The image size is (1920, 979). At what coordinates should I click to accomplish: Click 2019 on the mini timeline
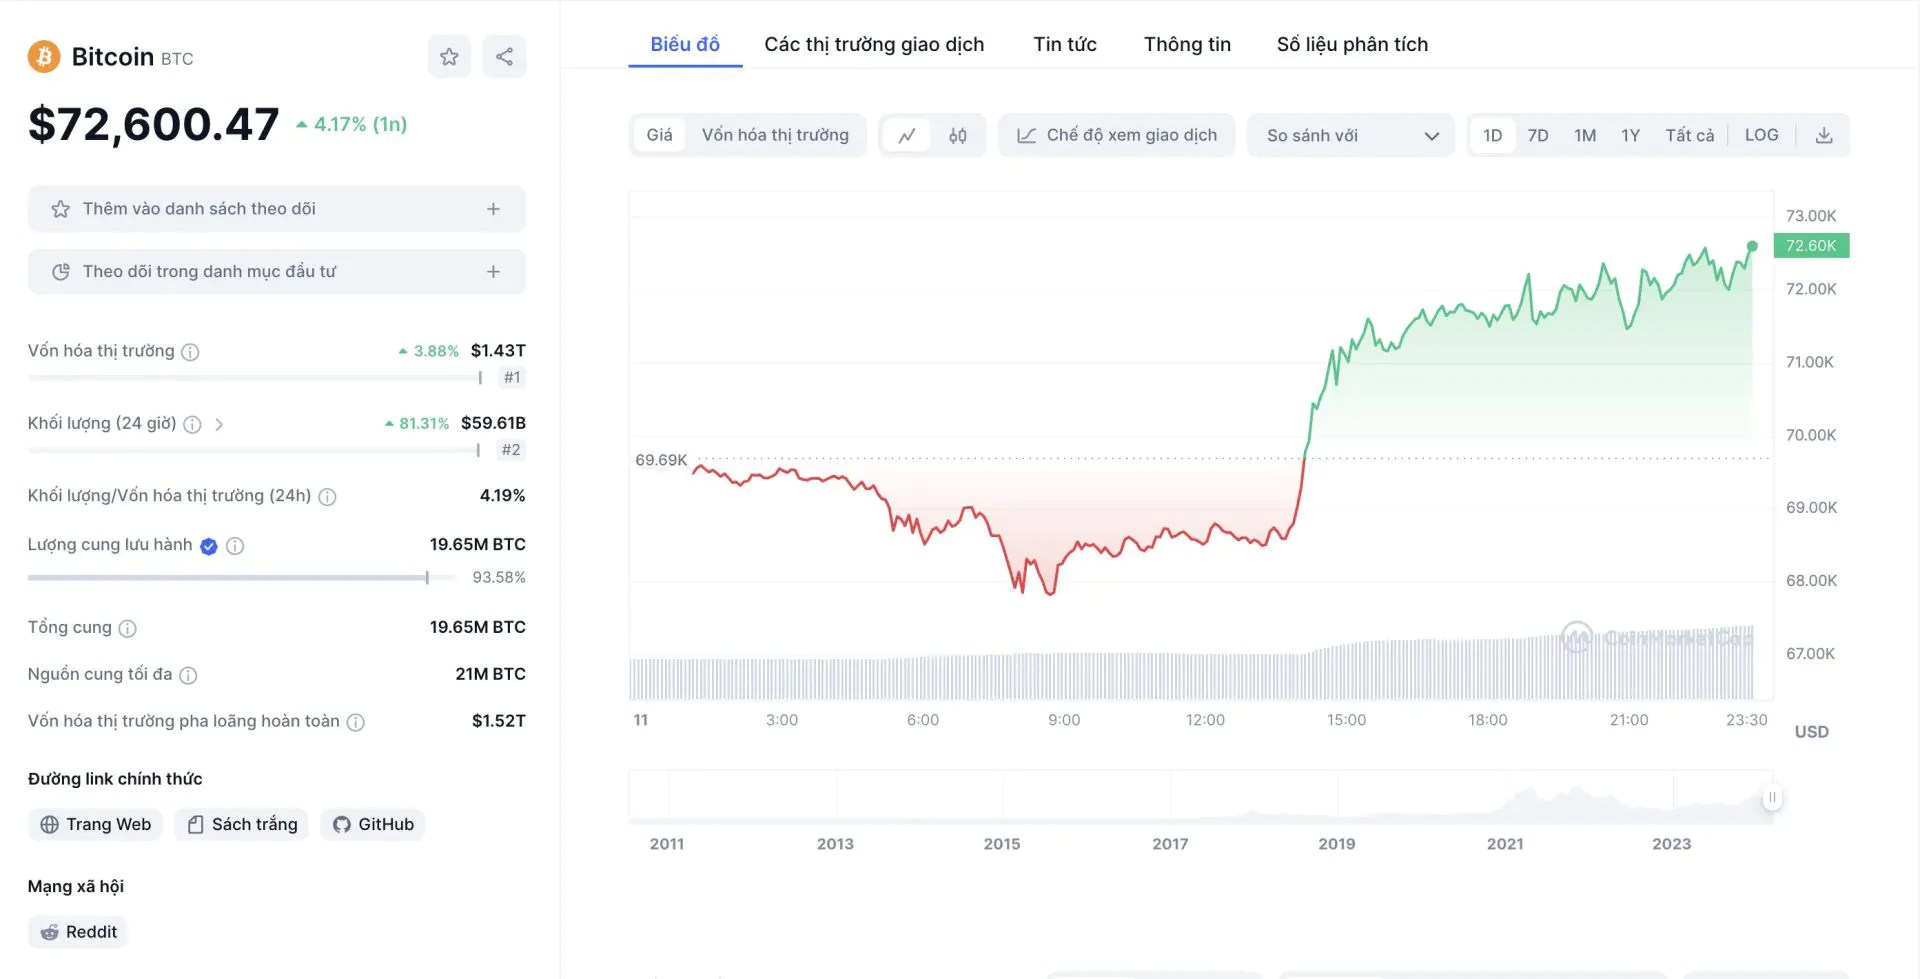pos(1336,843)
